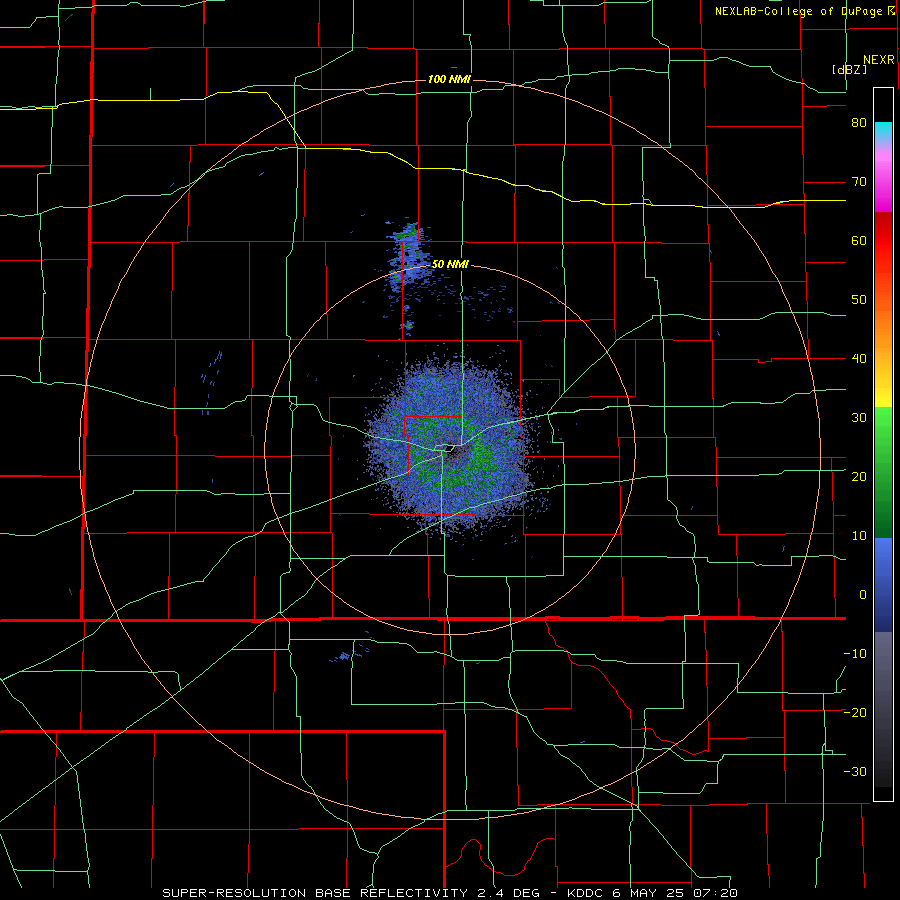Click the -10 value on the dBZ scale
The image size is (900, 900).
[855, 653]
